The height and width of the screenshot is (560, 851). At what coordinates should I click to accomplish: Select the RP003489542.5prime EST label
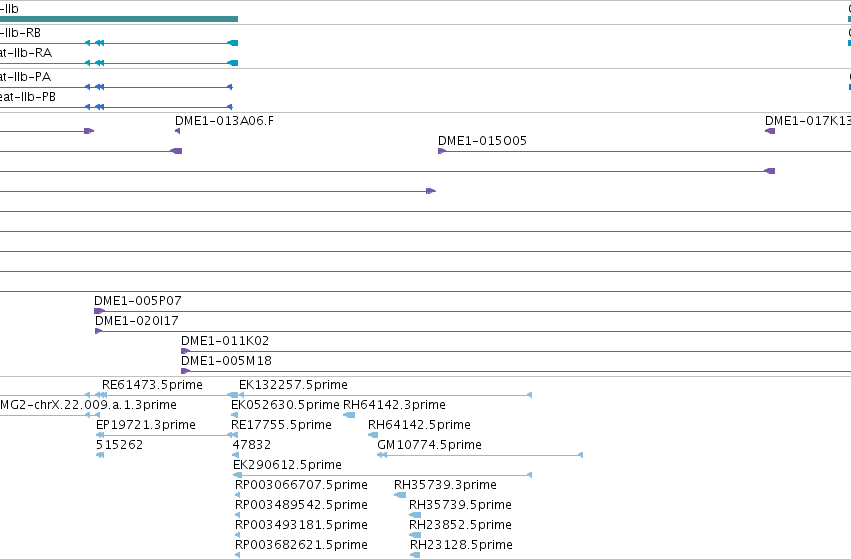[x=301, y=506]
